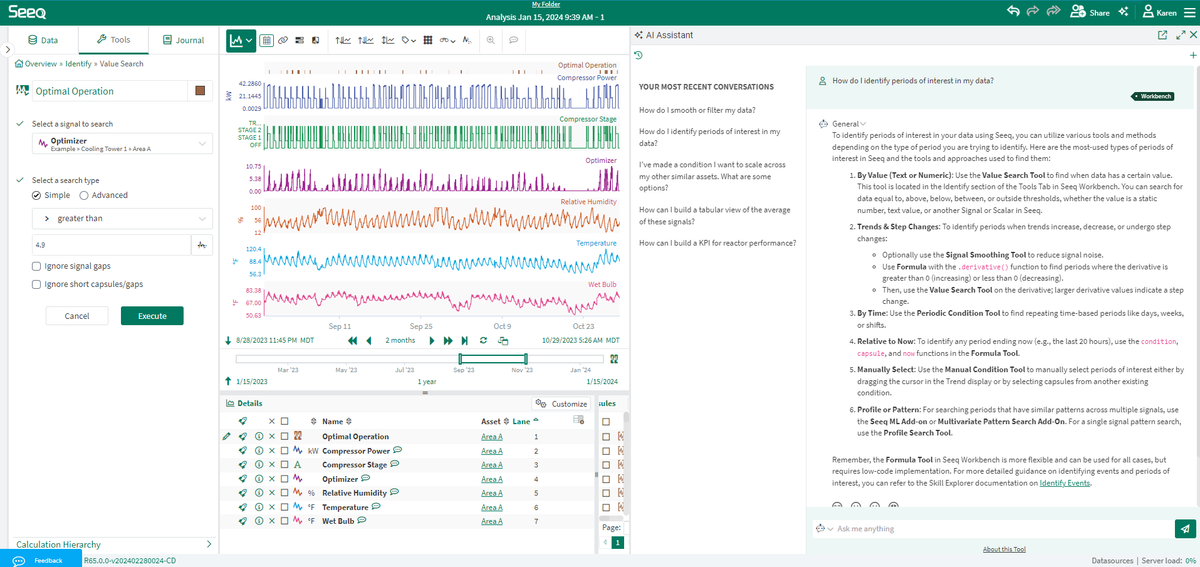
Task: Jump display range to now
Action: 463,341
